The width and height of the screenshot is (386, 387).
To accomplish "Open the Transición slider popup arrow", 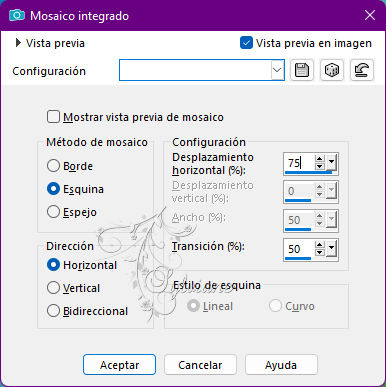I will coord(331,249).
